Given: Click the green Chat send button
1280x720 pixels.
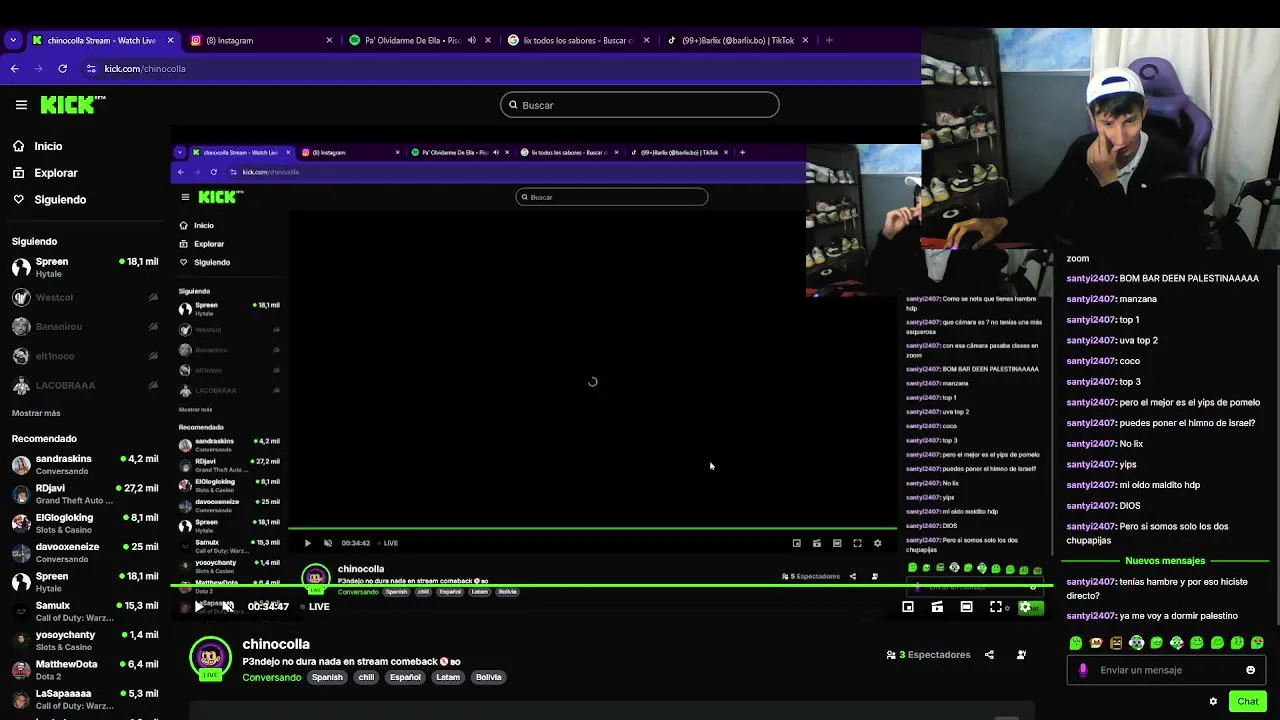Looking at the screenshot, I should tap(1247, 701).
